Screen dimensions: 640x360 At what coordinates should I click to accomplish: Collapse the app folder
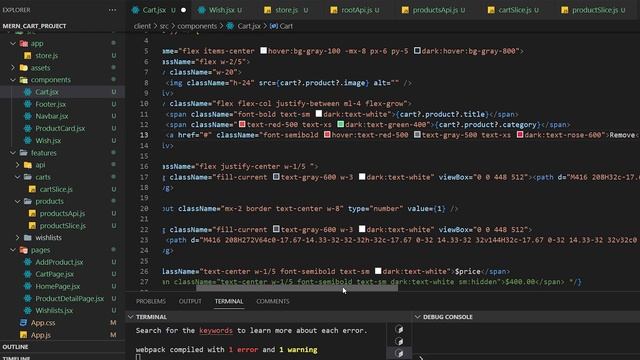point(13,43)
